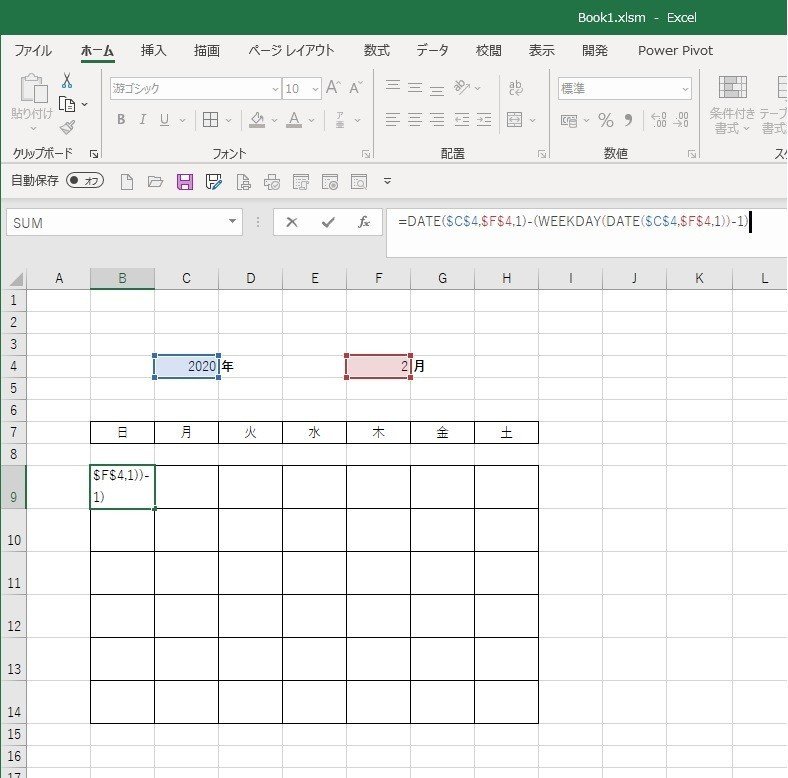
Task: Open Underline style dropdown arrow
Action: [x=182, y=120]
